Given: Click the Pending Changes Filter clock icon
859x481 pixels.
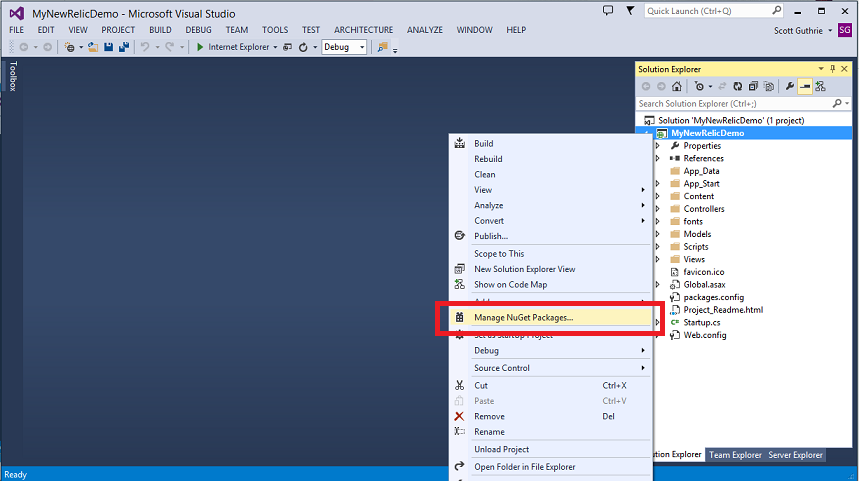Looking at the screenshot, I should tap(700, 87).
